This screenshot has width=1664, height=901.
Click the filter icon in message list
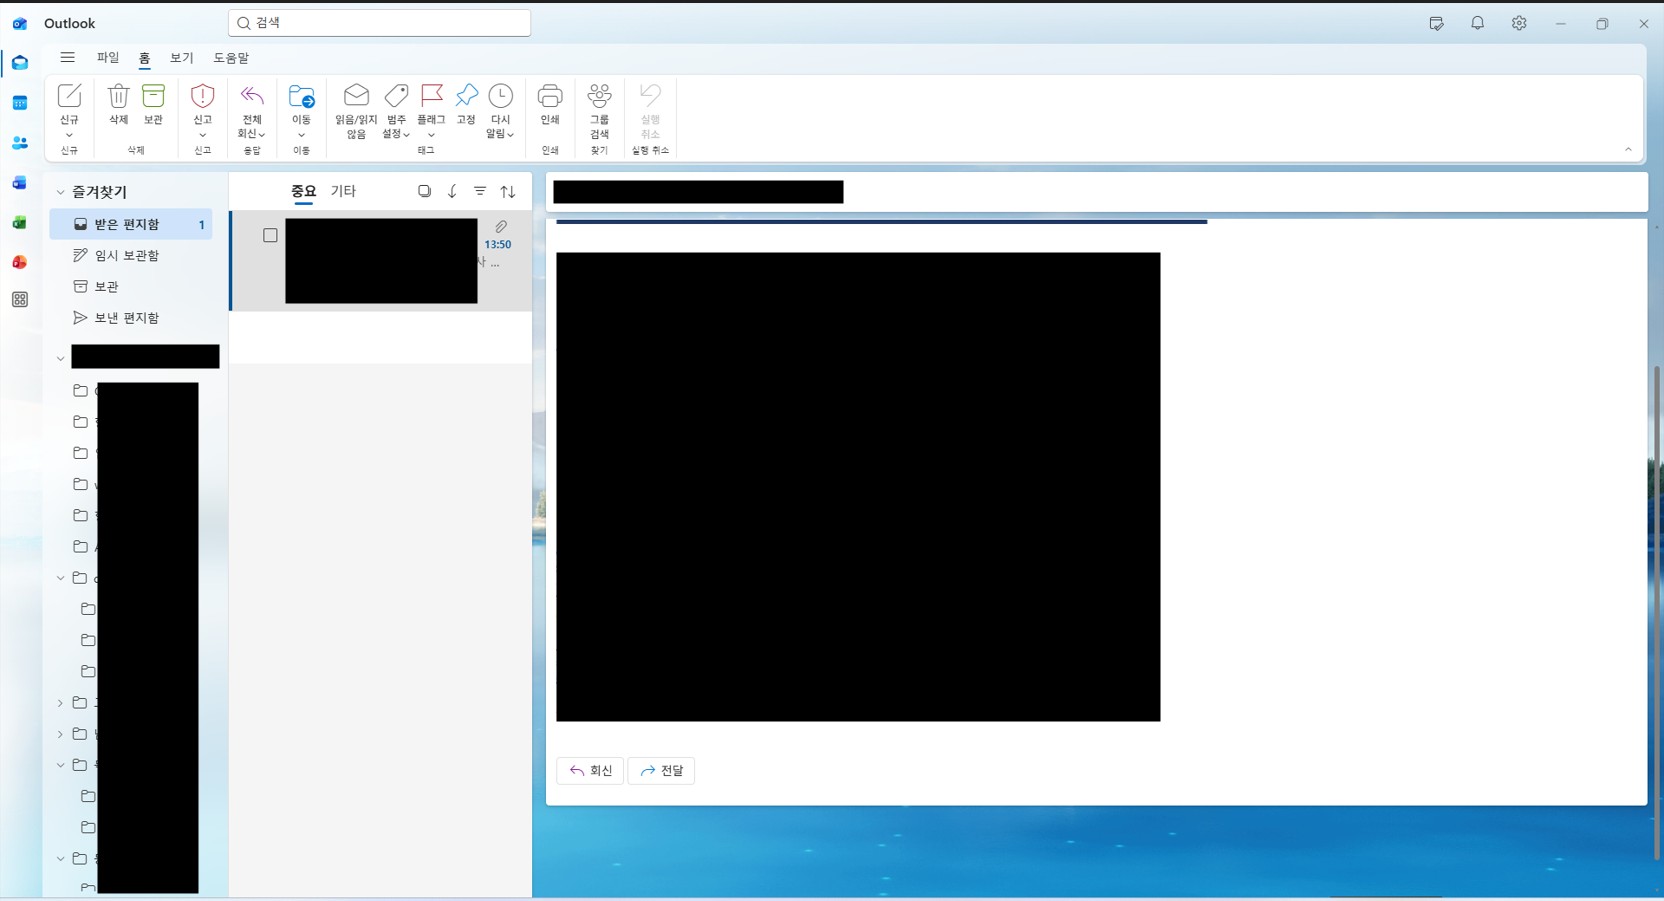pos(480,191)
